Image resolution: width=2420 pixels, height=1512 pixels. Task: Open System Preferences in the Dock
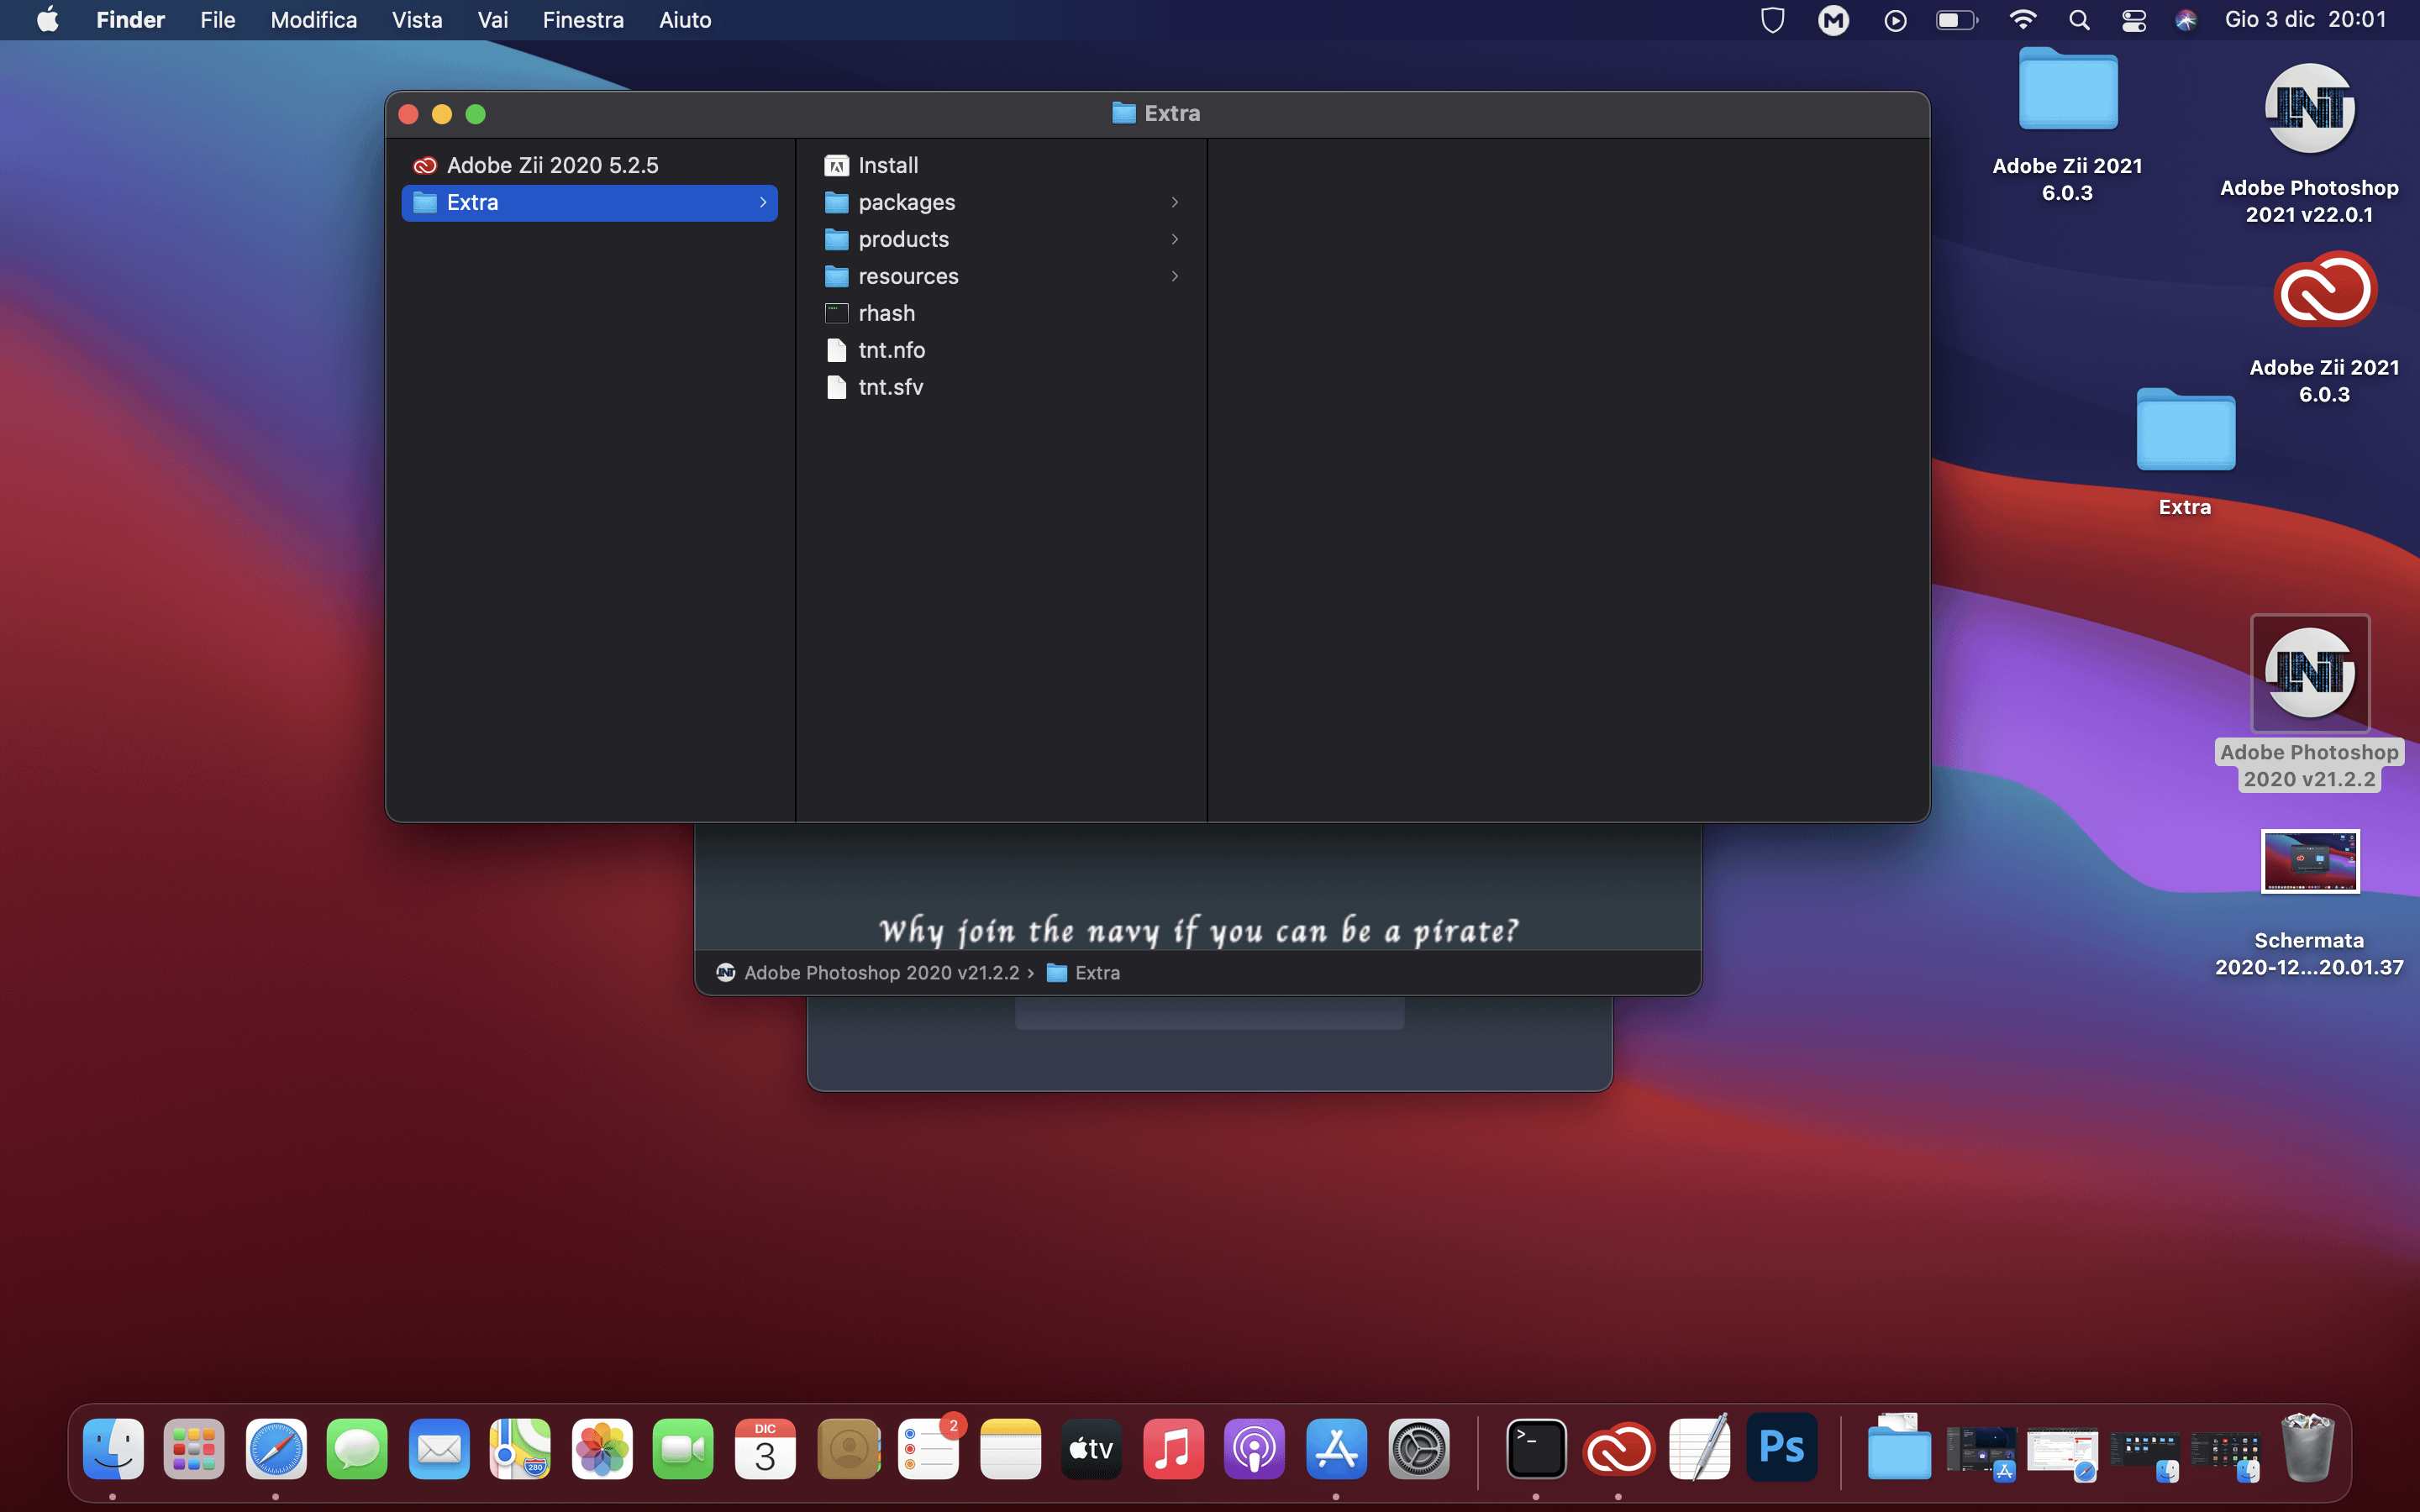click(x=1418, y=1448)
